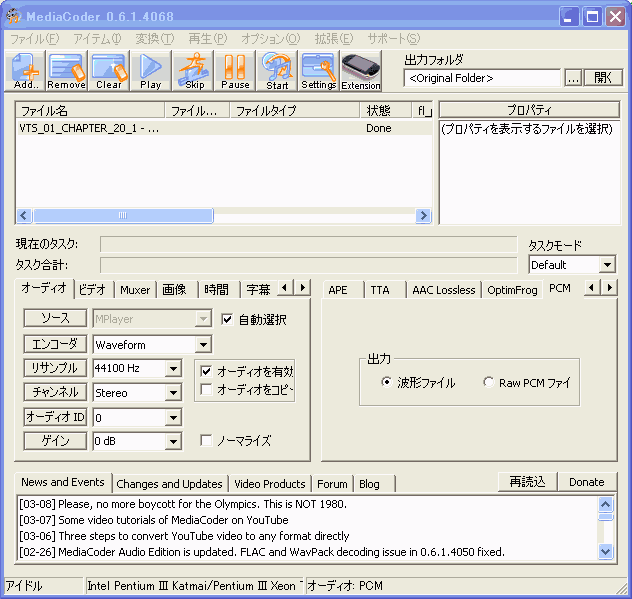
Task: Open the MPlayer source dropdown
Action: pos(204,319)
